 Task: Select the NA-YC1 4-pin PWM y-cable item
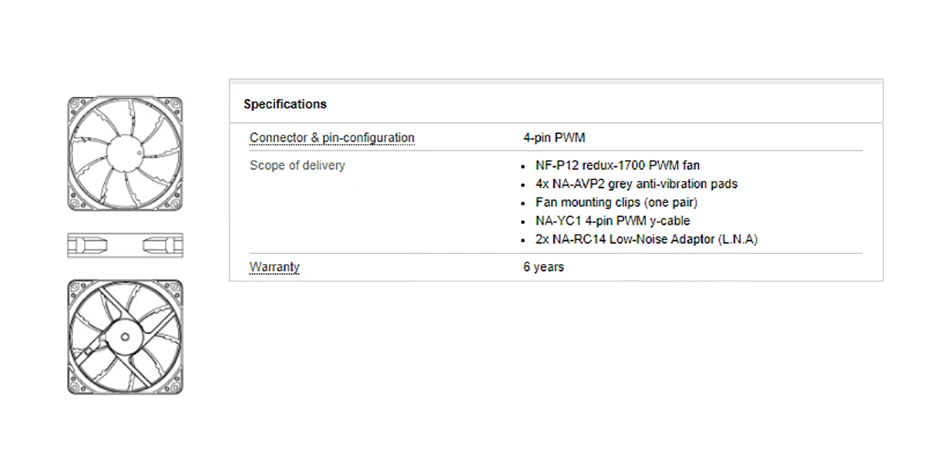(612, 220)
